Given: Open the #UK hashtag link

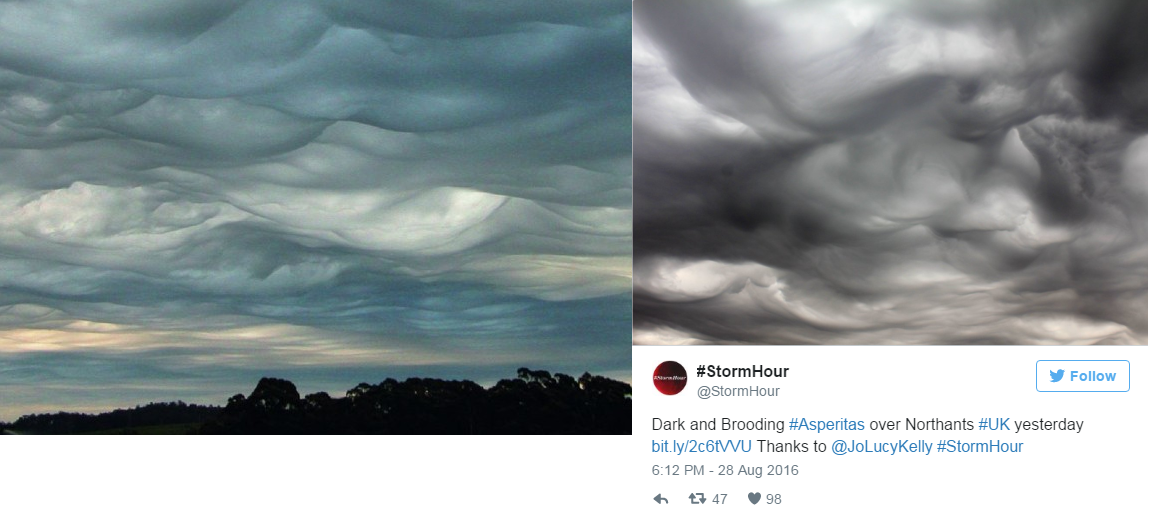Looking at the screenshot, I should tap(994, 424).
